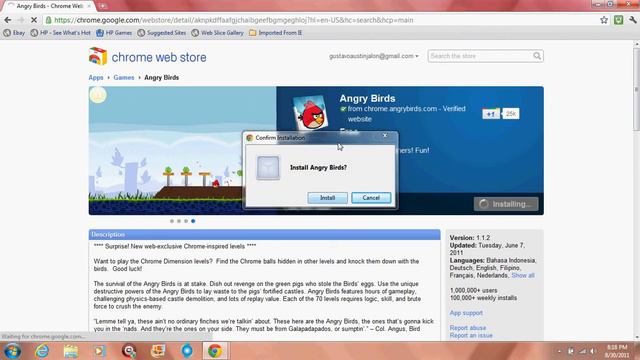
Task: Click the 25k count badge
Action: pyautogui.click(x=511, y=114)
